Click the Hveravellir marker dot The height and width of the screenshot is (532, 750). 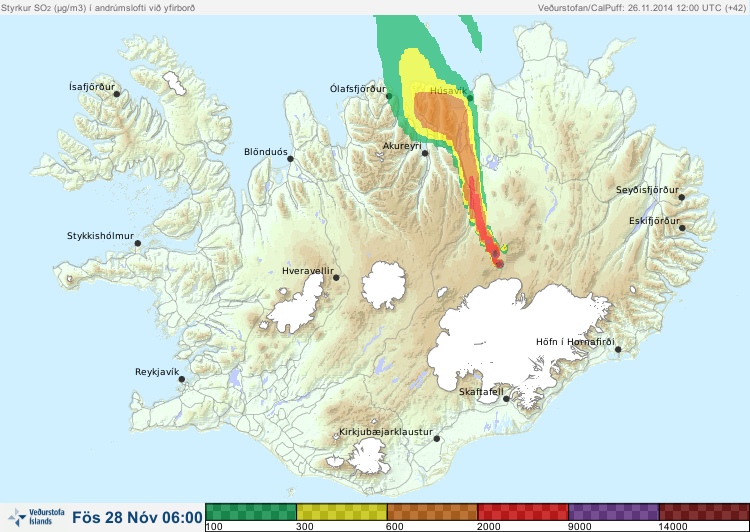pyautogui.click(x=336, y=277)
